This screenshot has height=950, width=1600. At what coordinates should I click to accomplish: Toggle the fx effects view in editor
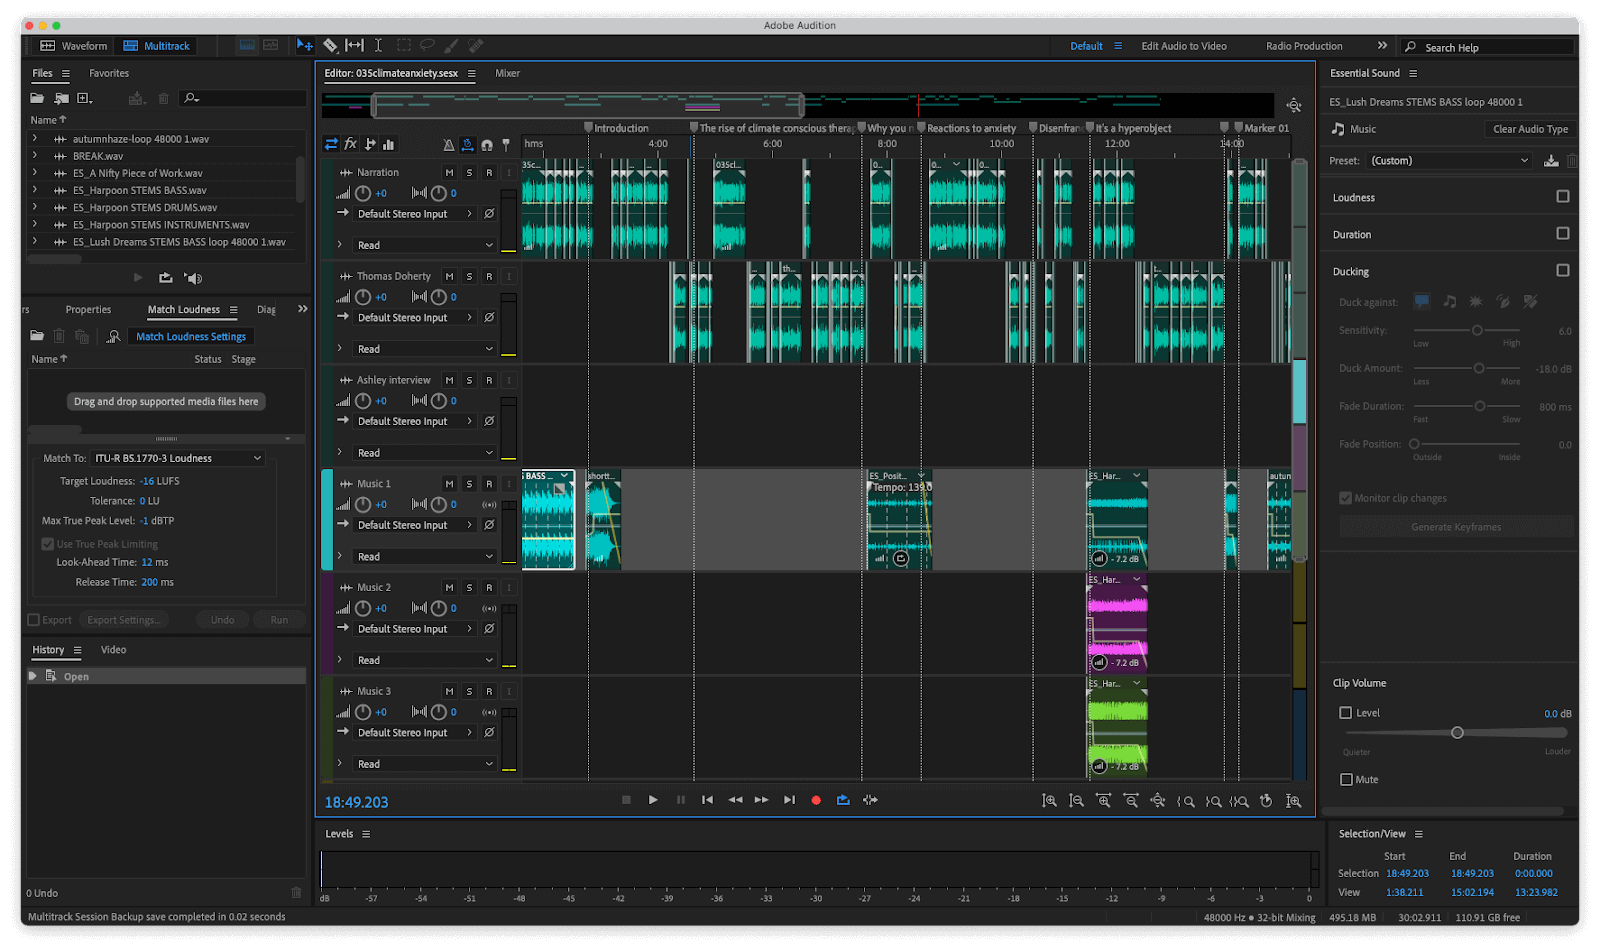pos(351,144)
